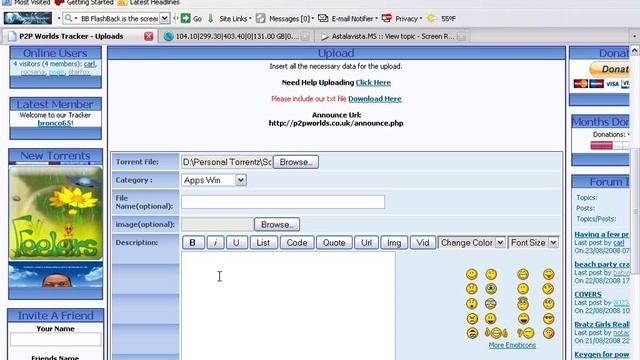Insert the surprised open-mouth emoticon

[x=472, y=304]
